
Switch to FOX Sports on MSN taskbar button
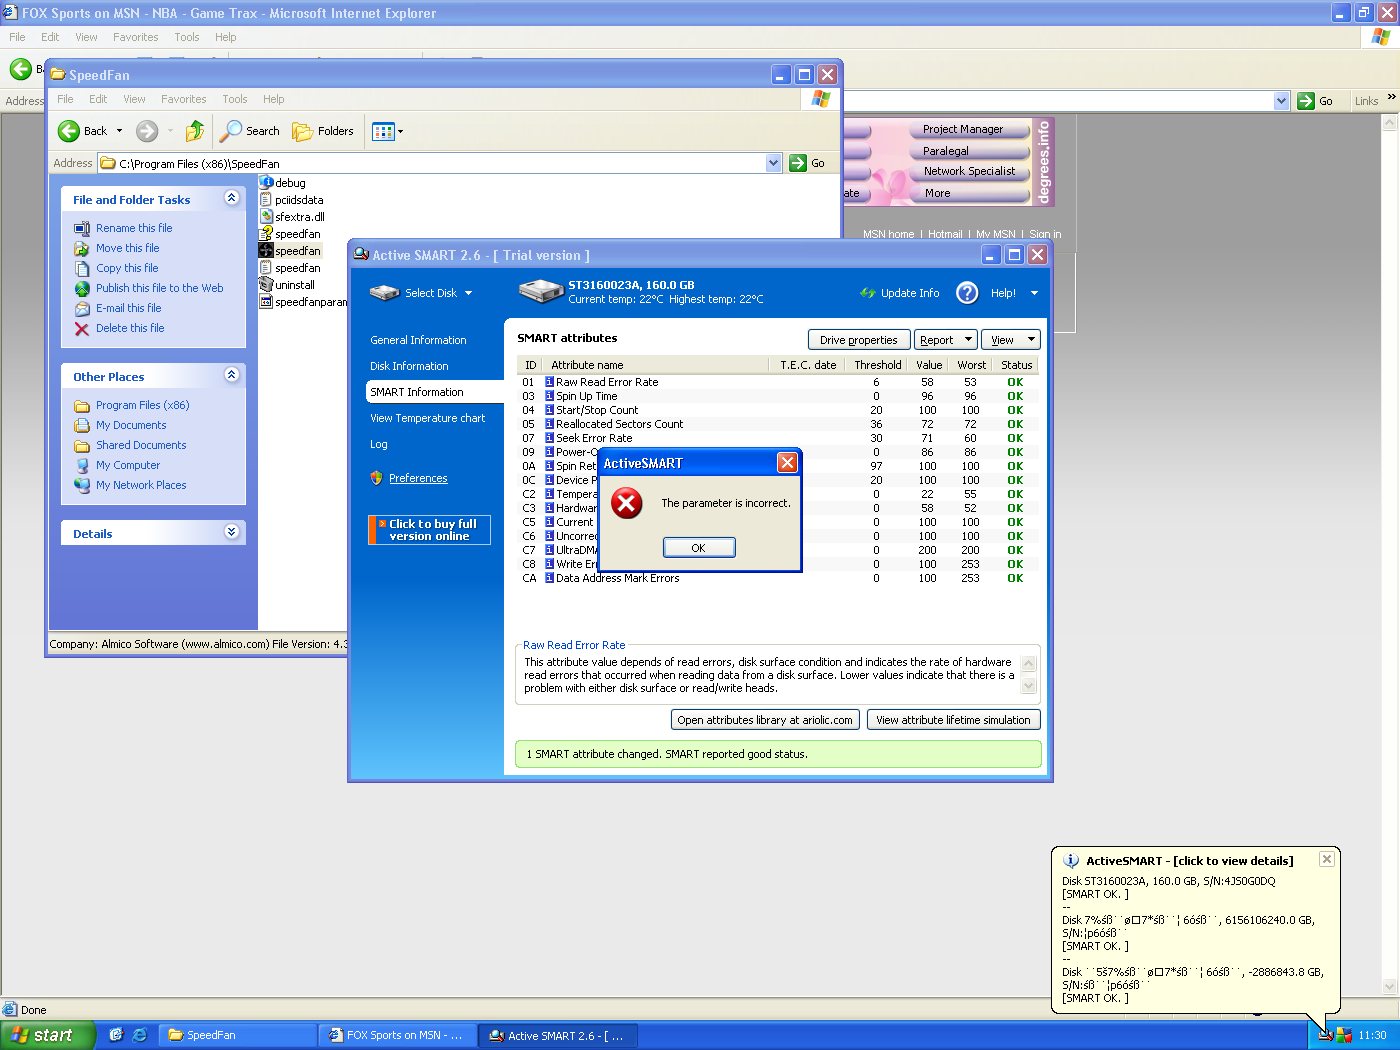pos(397,1035)
